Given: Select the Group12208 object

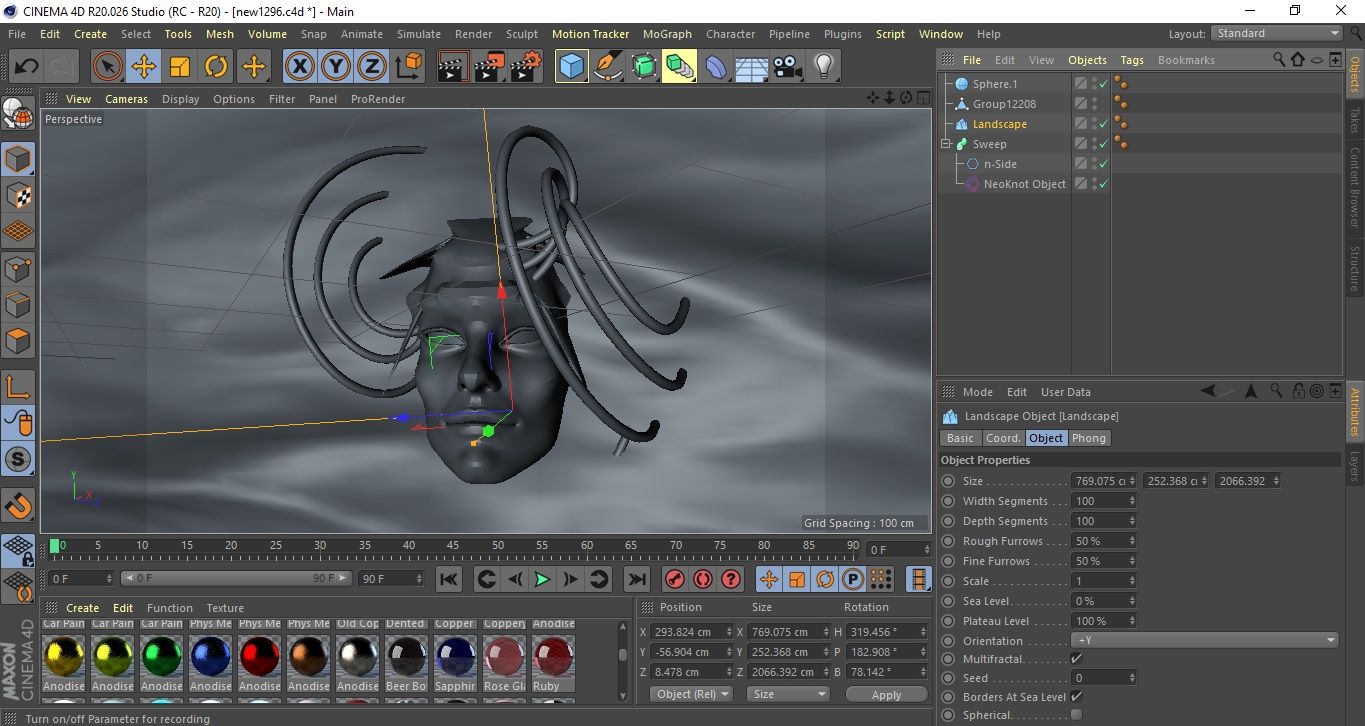Looking at the screenshot, I should click(1004, 104).
